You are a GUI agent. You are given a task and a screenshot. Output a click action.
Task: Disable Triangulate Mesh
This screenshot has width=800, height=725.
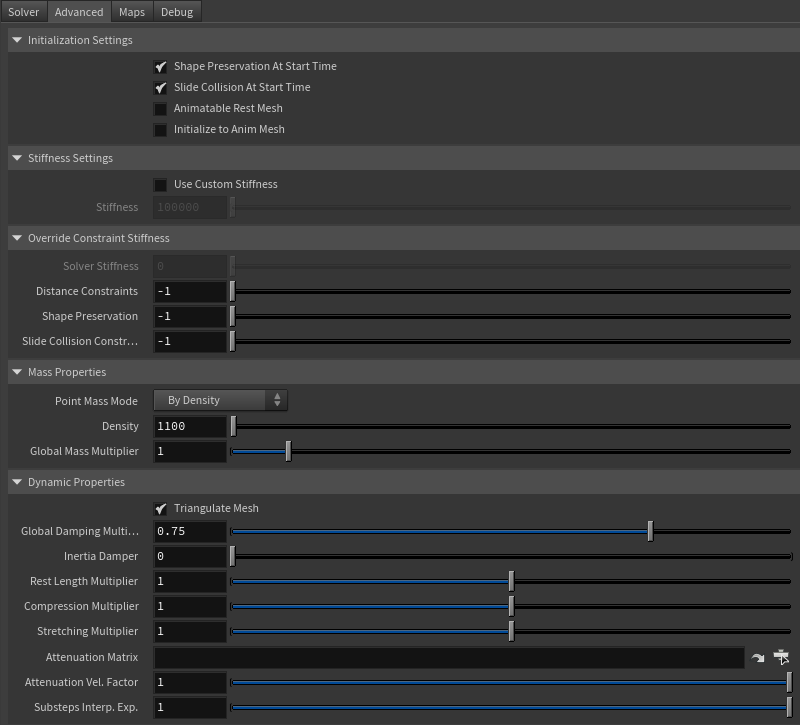[161, 508]
